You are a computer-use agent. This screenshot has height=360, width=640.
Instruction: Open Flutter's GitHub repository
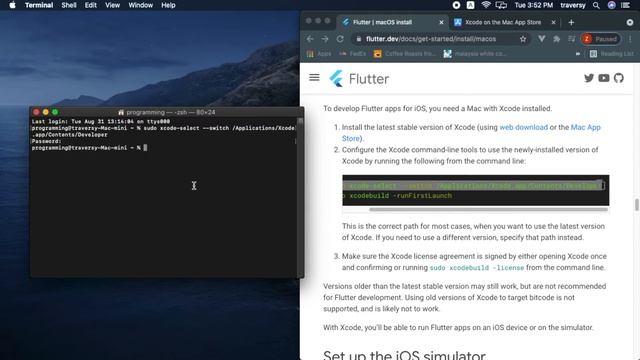click(619, 78)
